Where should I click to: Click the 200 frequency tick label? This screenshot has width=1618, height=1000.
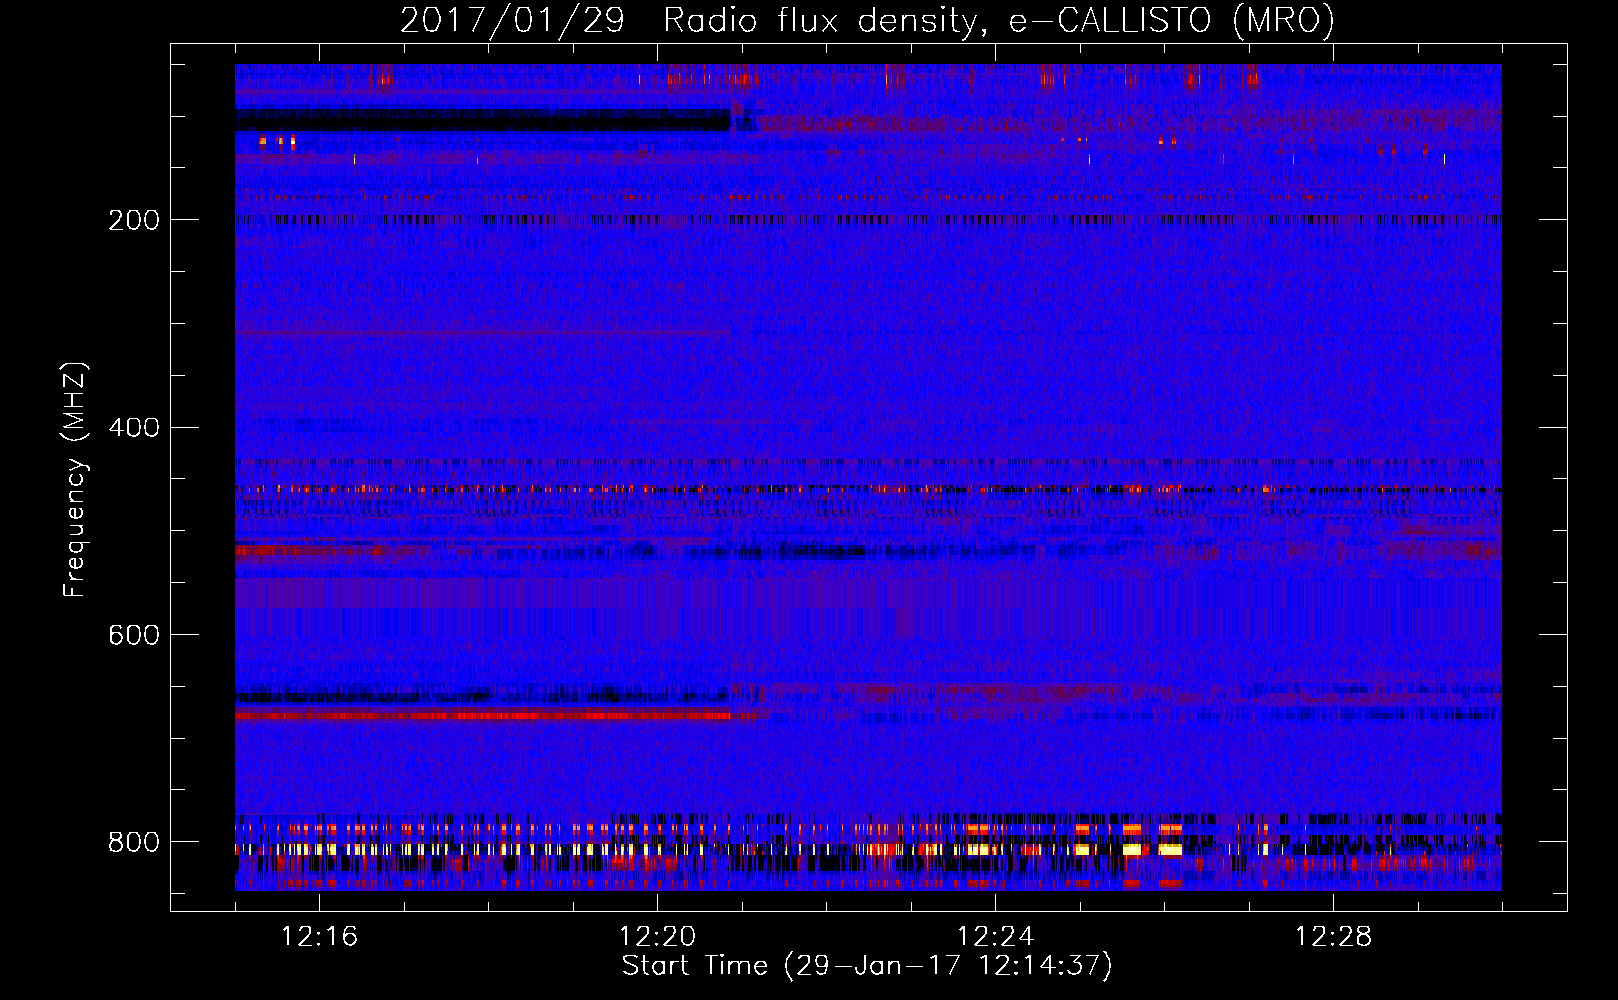click(x=134, y=220)
